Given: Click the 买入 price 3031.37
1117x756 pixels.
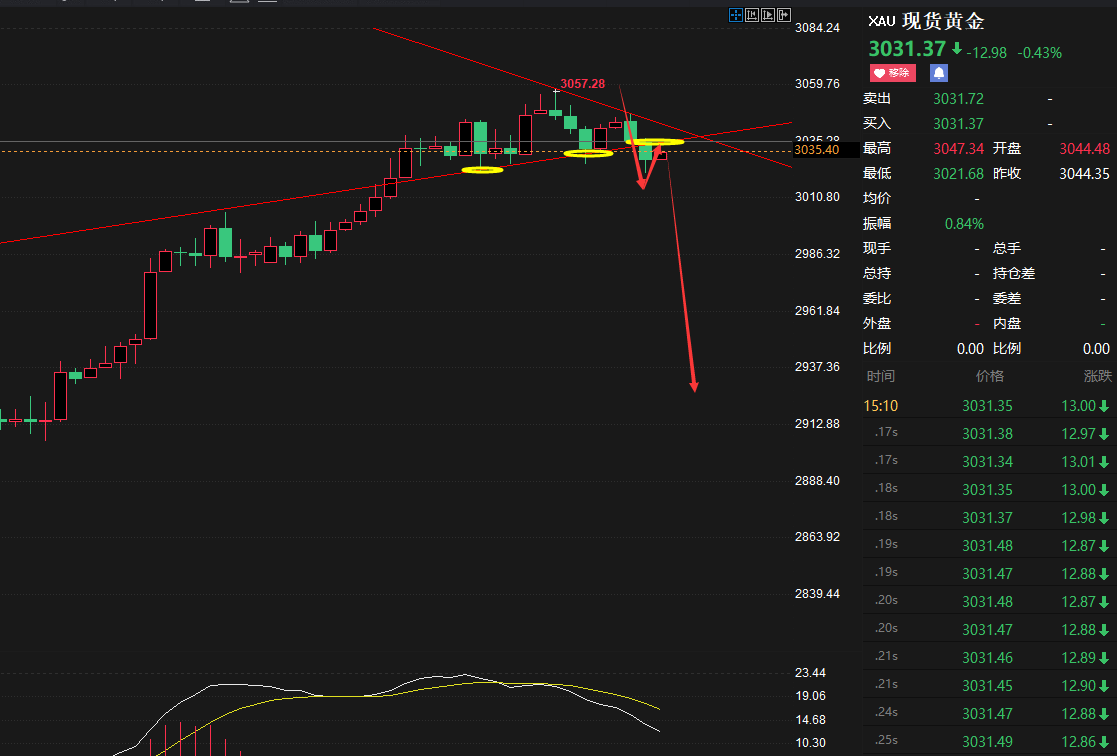Looking at the screenshot, I should pos(958,123).
